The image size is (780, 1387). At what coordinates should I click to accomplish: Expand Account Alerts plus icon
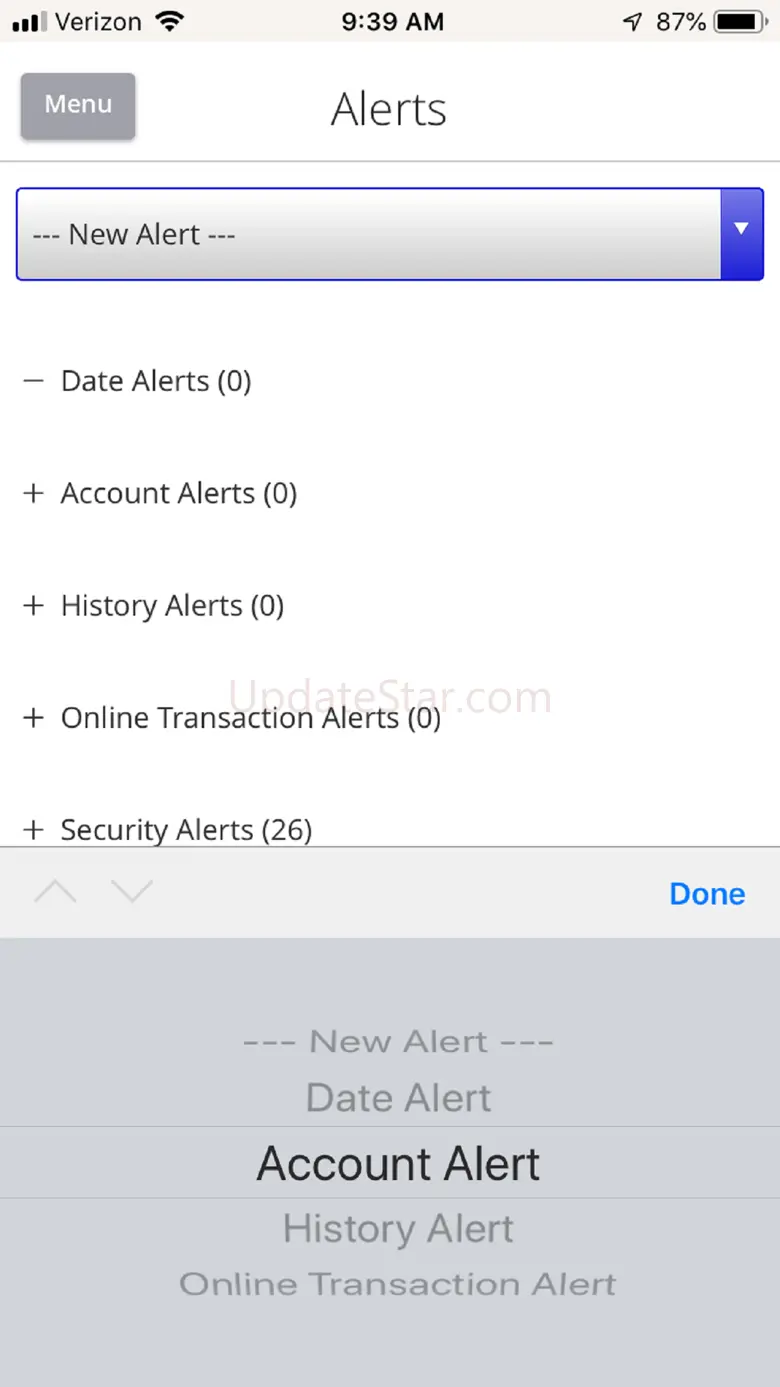point(34,493)
